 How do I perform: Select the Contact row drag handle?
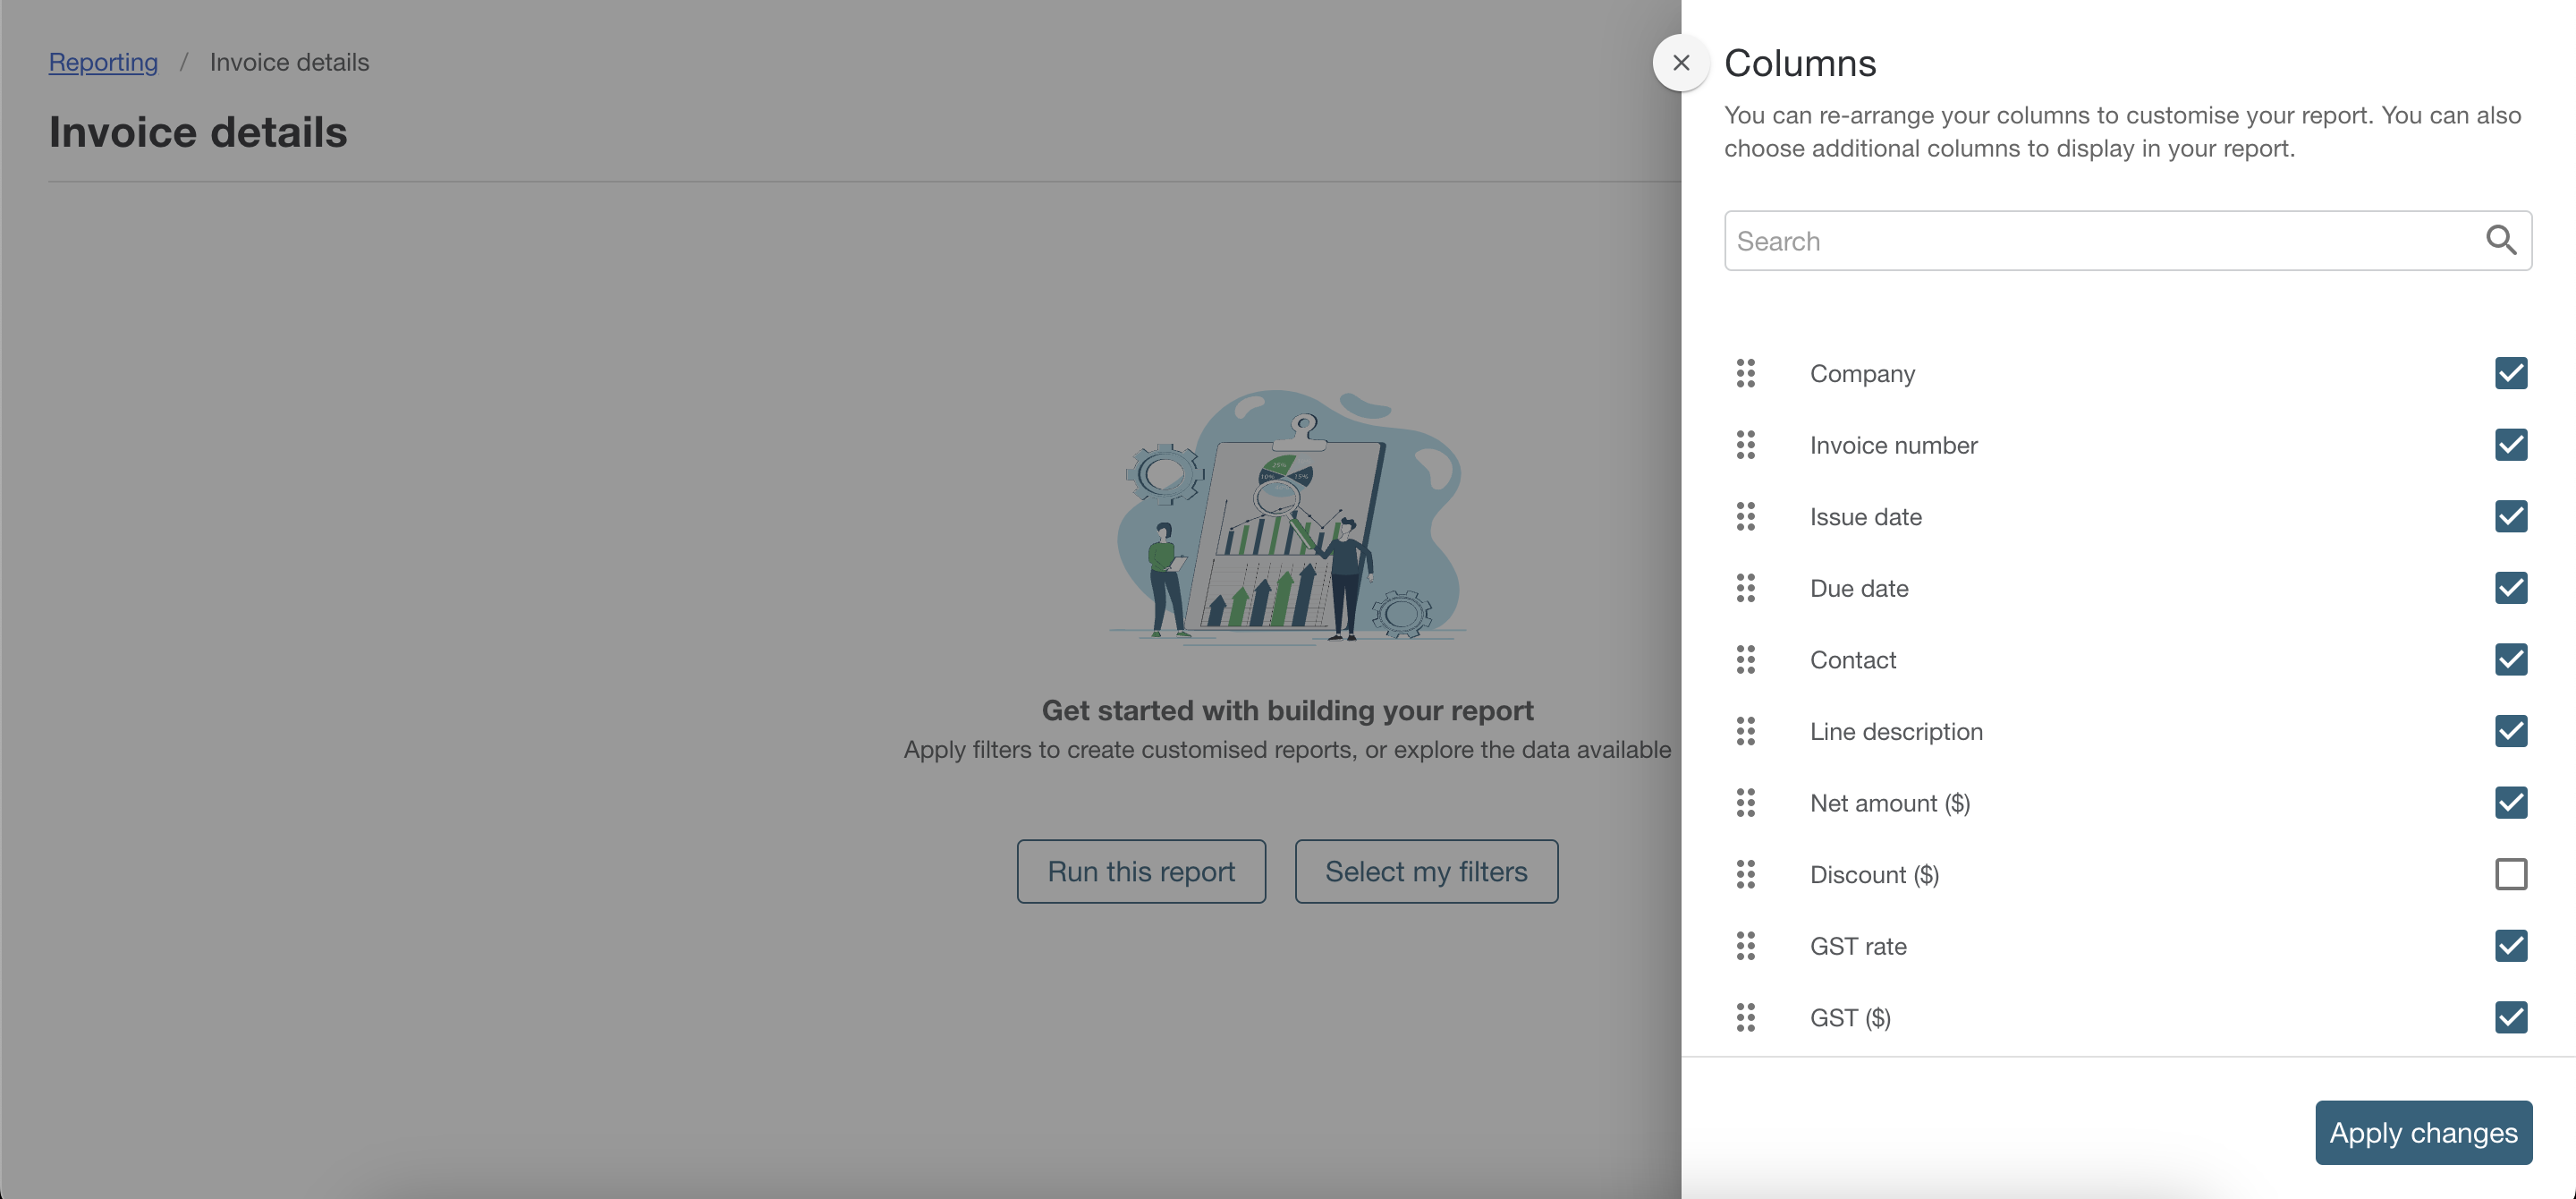[1746, 660]
